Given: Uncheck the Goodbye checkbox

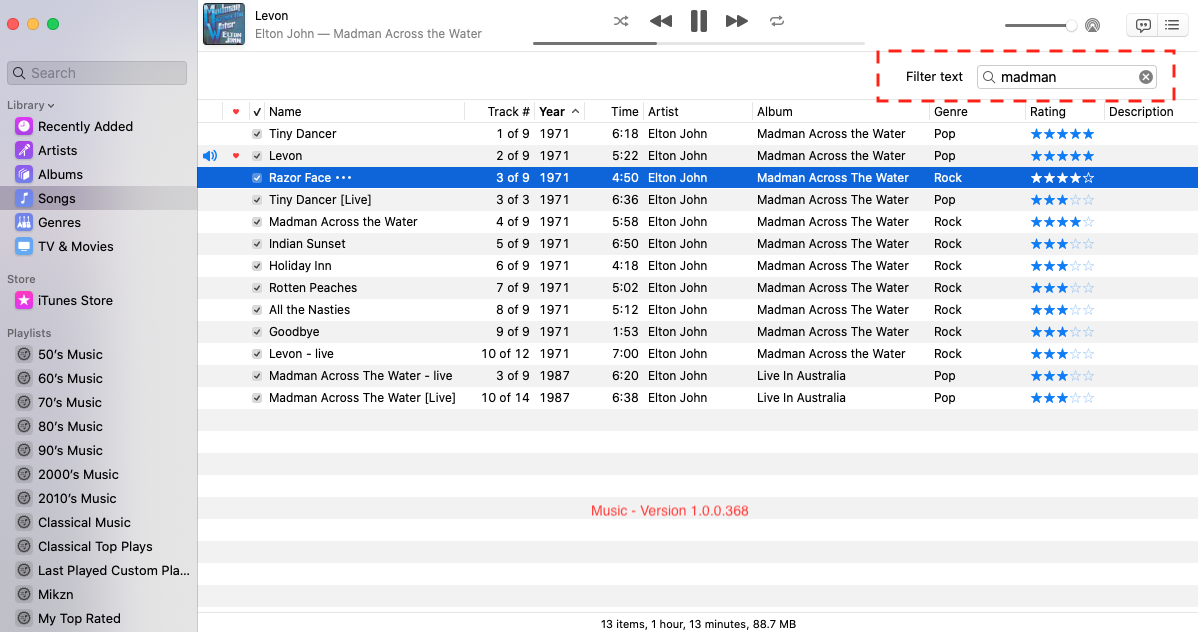Looking at the screenshot, I should [x=257, y=332].
